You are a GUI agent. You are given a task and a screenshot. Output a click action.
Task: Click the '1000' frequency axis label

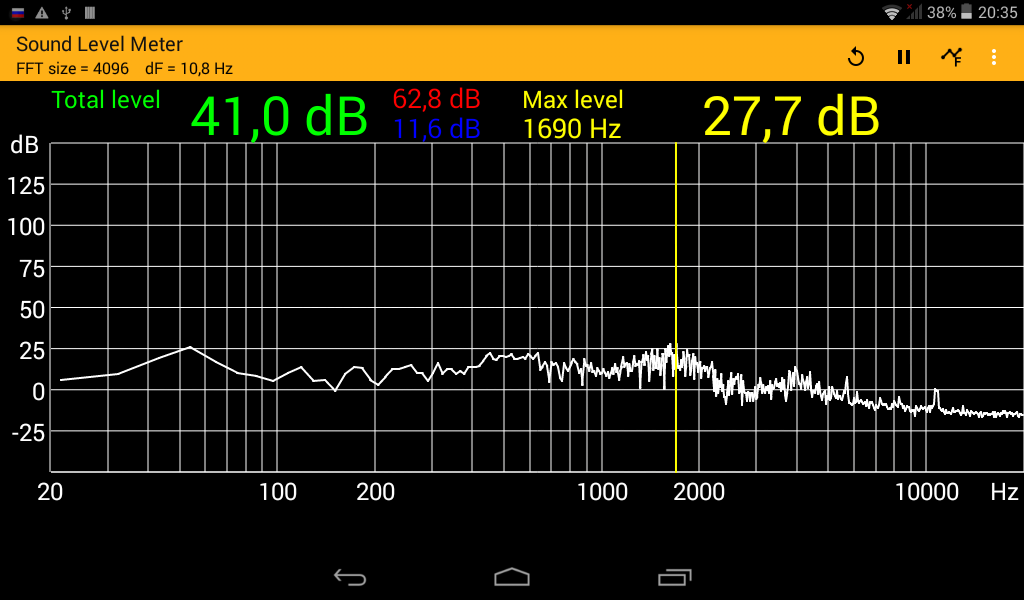tap(602, 492)
